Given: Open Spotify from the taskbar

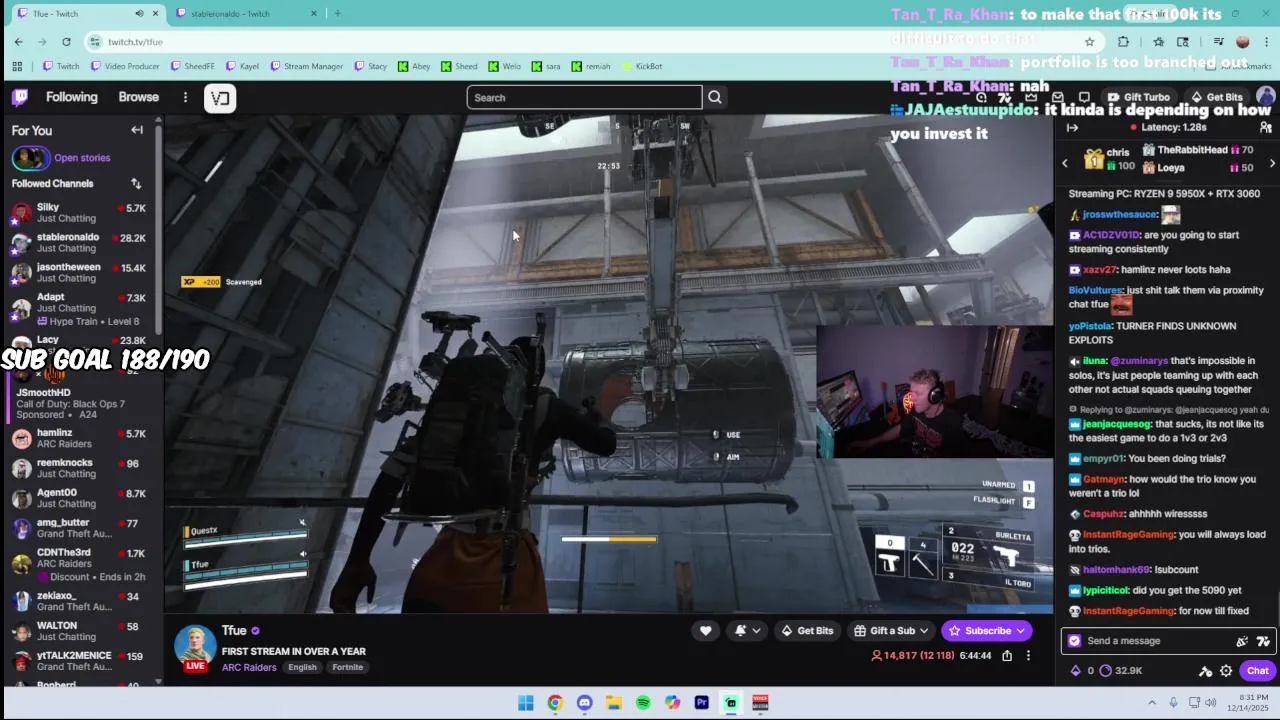Looking at the screenshot, I should pyautogui.click(x=643, y=703).
